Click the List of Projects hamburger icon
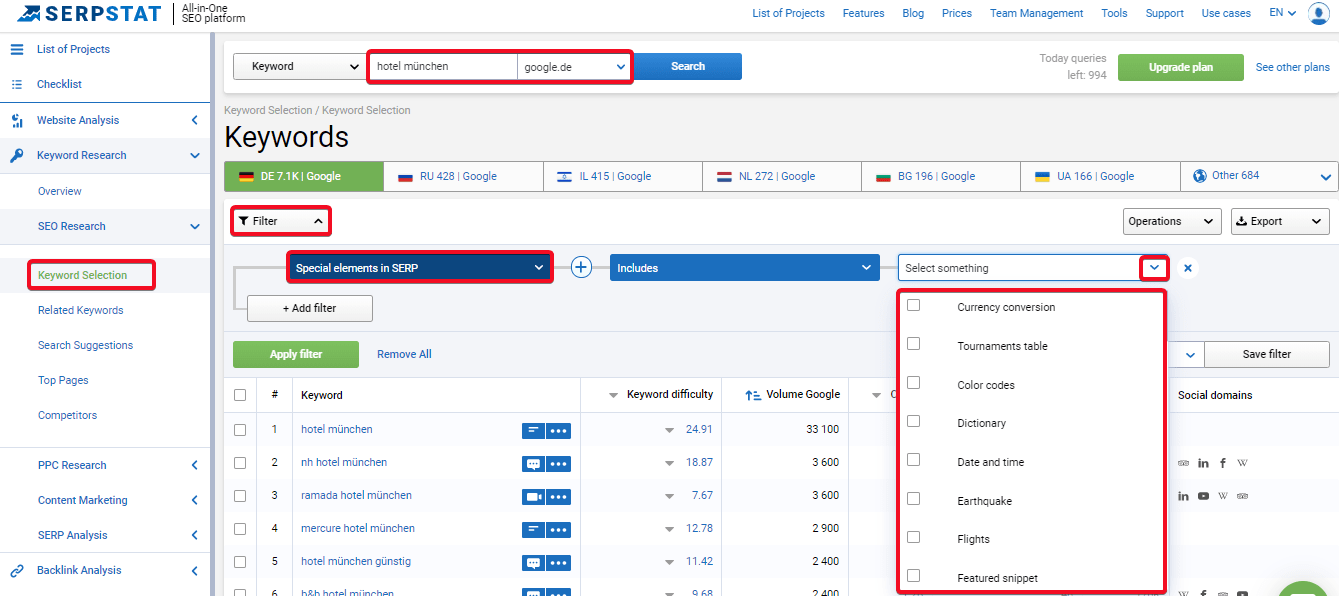 click(17, 49)
